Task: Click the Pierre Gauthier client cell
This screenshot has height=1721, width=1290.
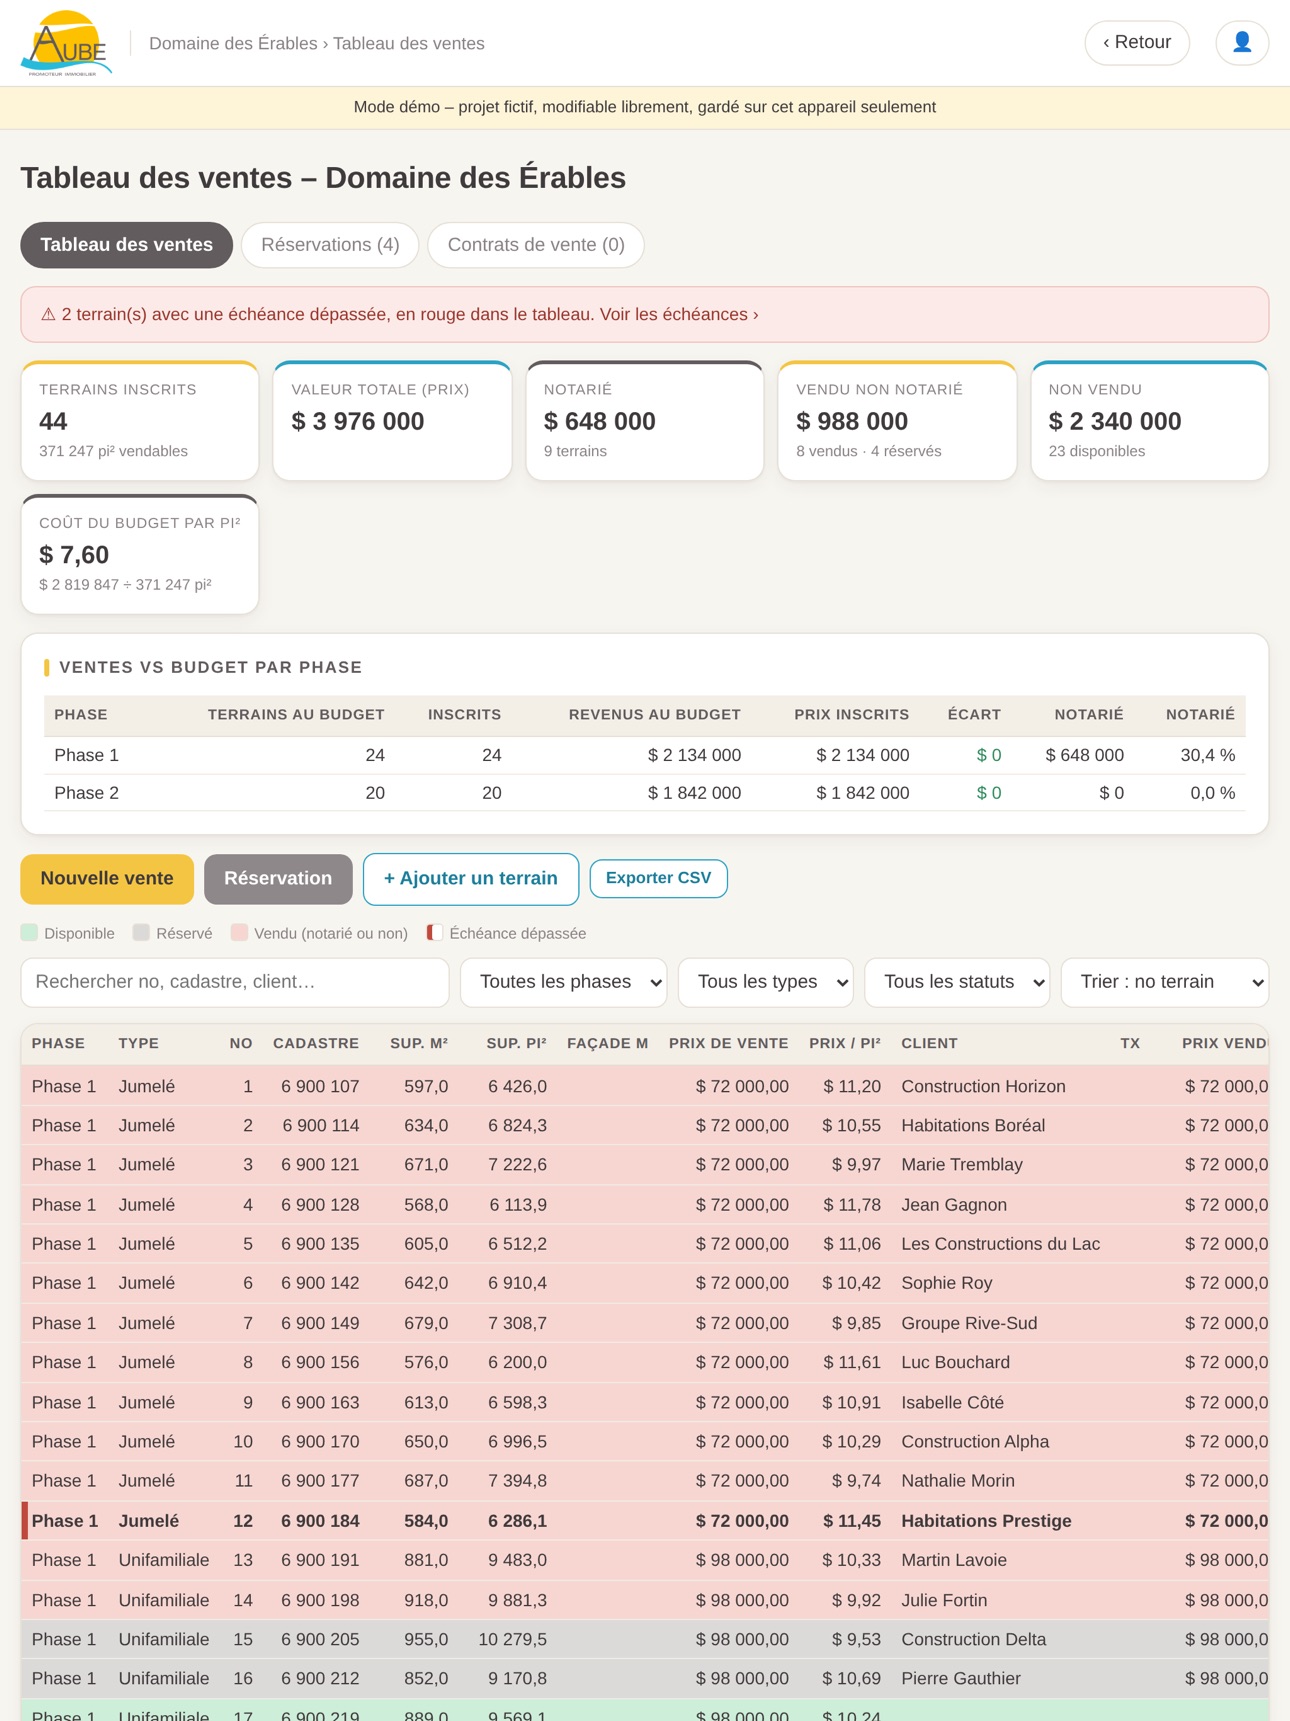Action: [960, 1679]
